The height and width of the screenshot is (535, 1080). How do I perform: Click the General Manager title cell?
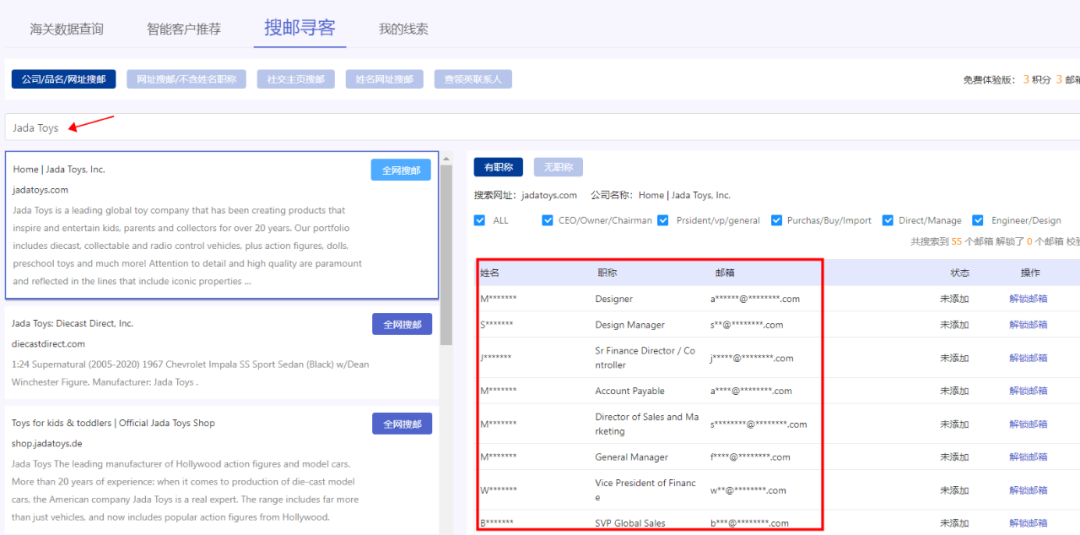click(631, 457)
